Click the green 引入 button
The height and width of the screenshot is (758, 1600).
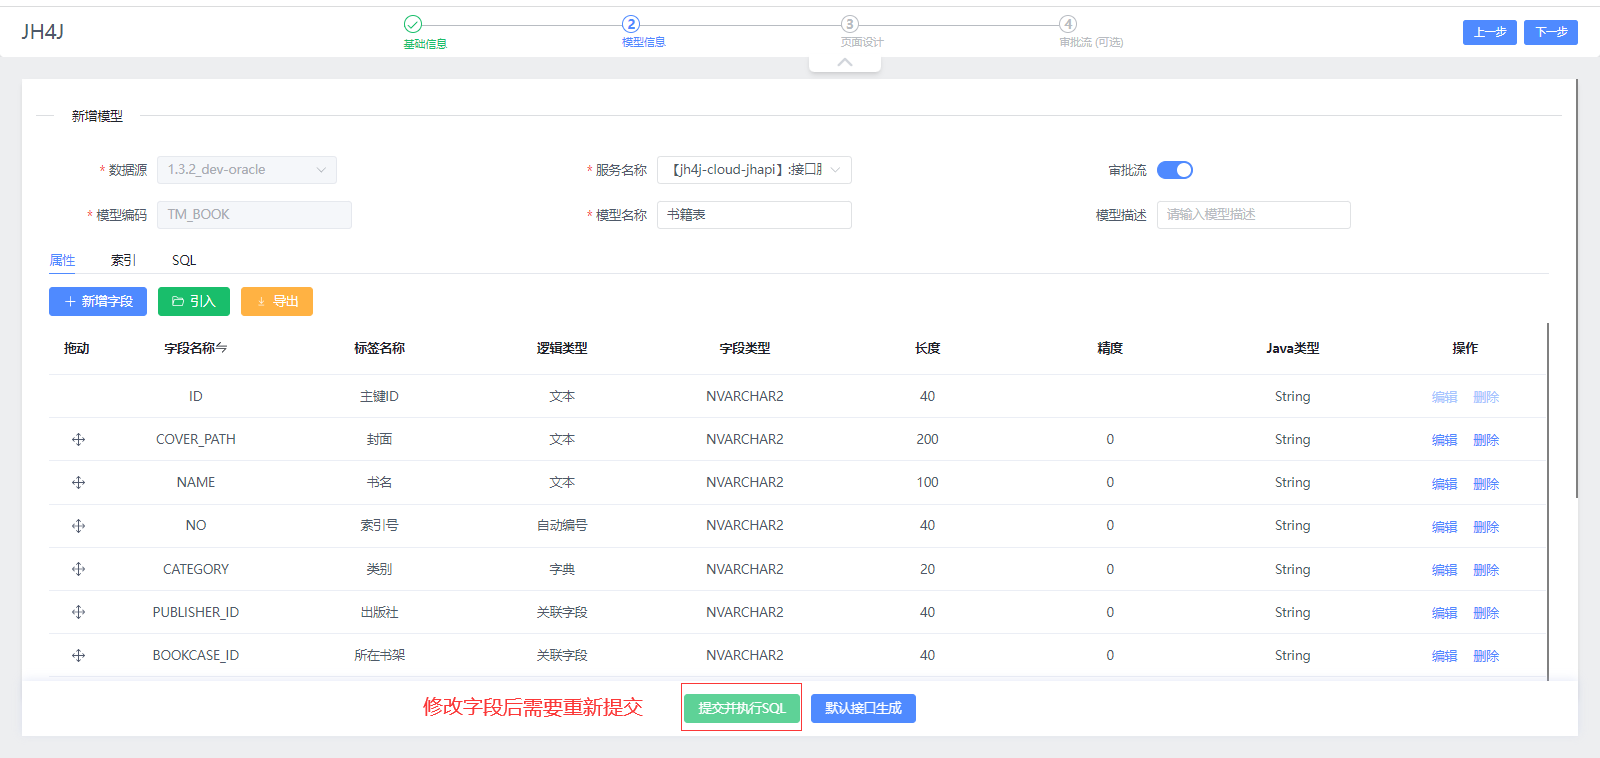click(x=194, y=301)
